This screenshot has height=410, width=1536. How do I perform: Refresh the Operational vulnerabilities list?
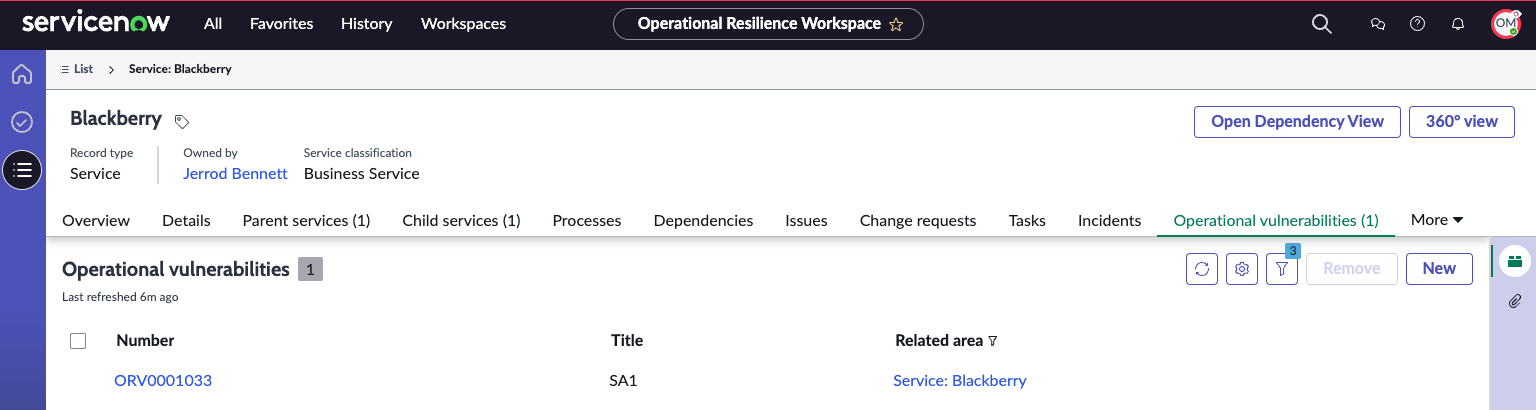pos(1202,268)
